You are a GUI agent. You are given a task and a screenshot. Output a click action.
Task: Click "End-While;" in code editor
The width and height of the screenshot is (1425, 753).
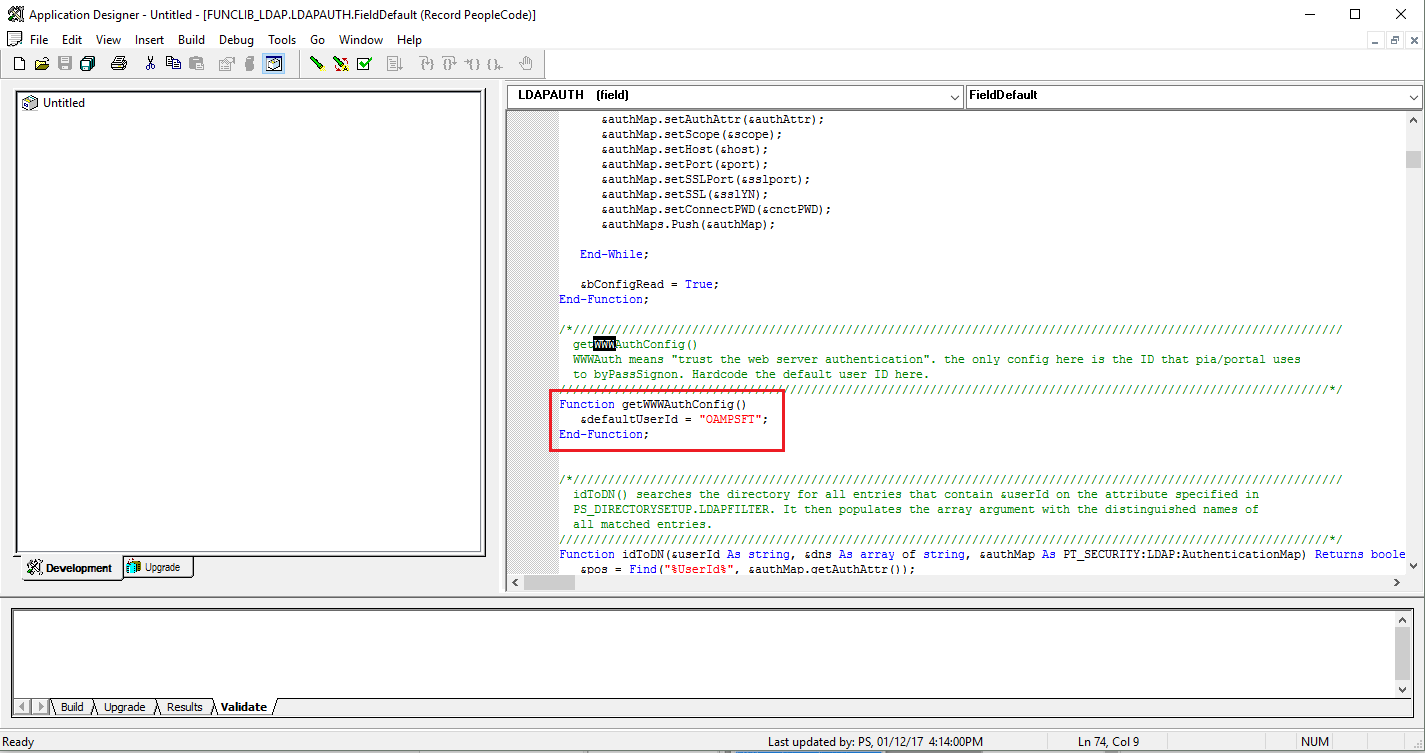point(614,254)
